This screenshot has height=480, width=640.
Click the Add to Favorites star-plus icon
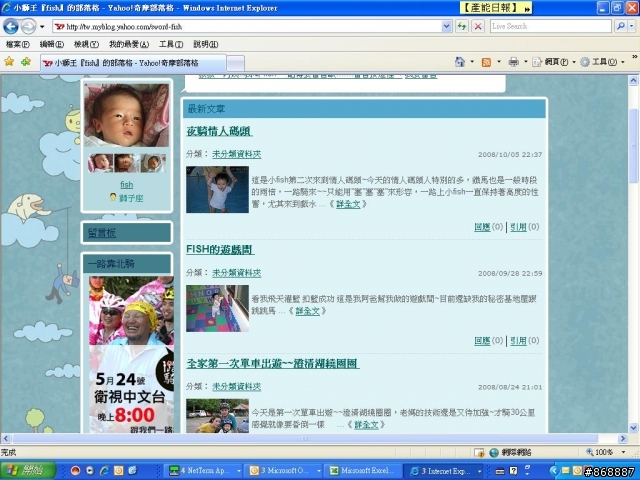26,62
